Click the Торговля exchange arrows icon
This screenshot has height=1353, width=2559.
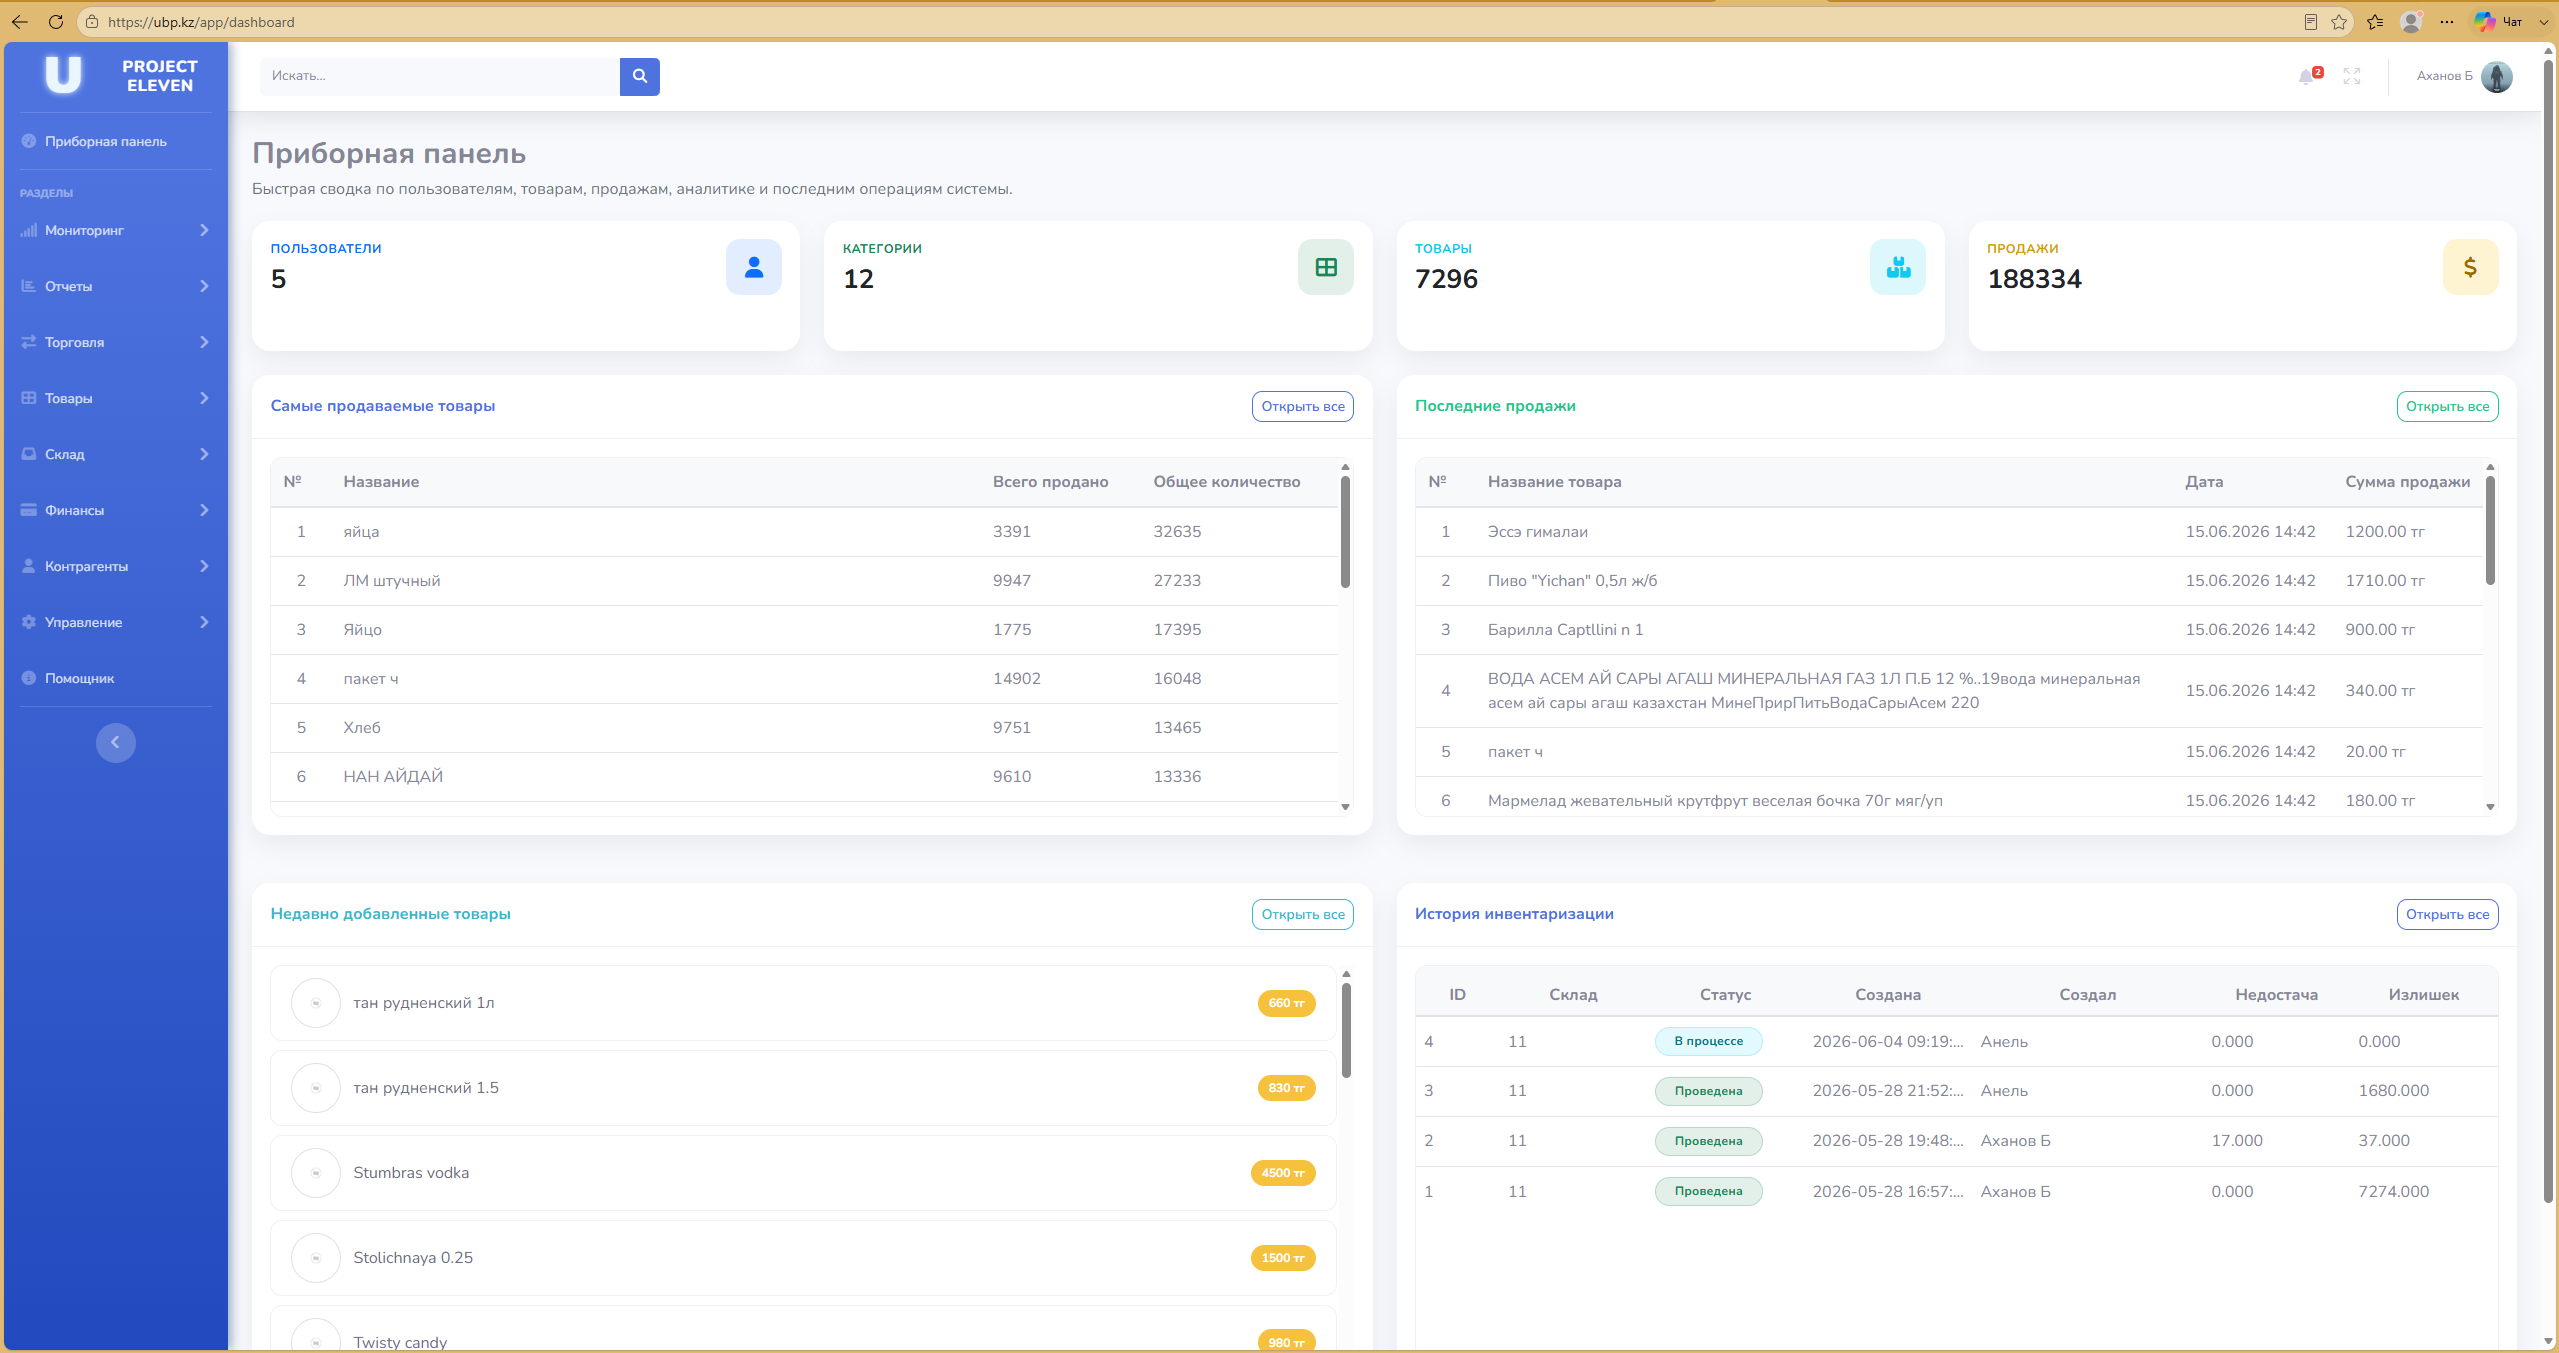click(29, 342)
